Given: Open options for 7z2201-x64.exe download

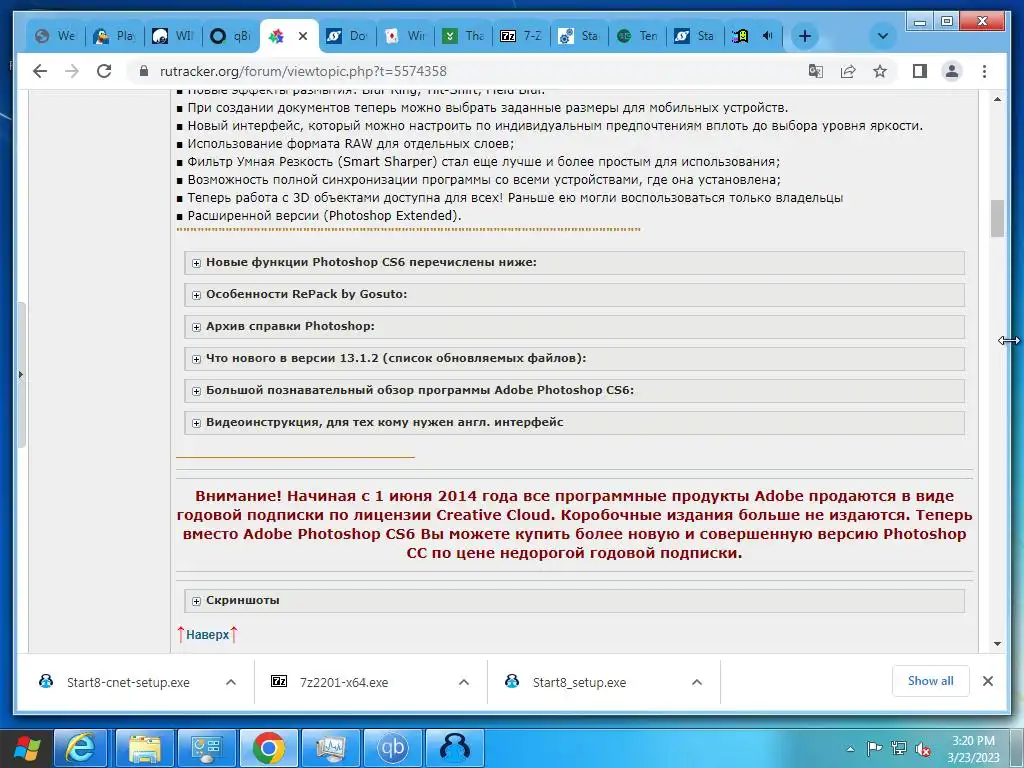Looking at the screenshot, I should pyautogui.click(x=464, y=682).
